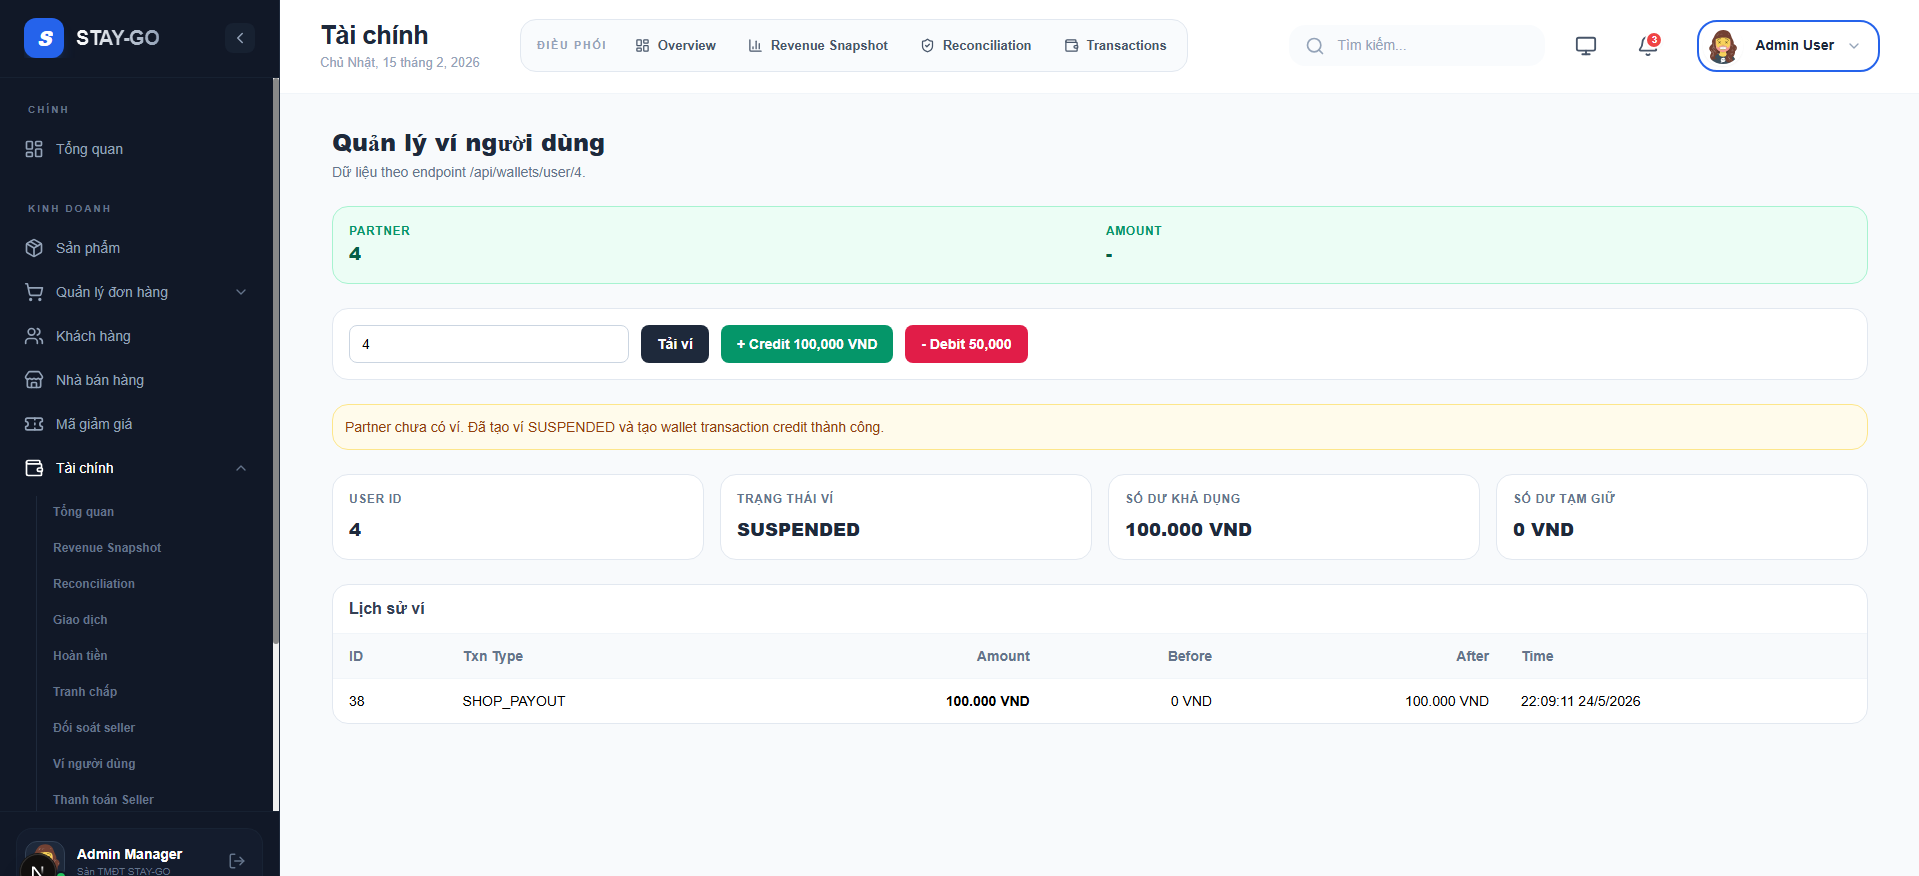Screen dimensions: 1919x876
Task: Collapse sidebar with the chevron button
Action: [240, 38]
